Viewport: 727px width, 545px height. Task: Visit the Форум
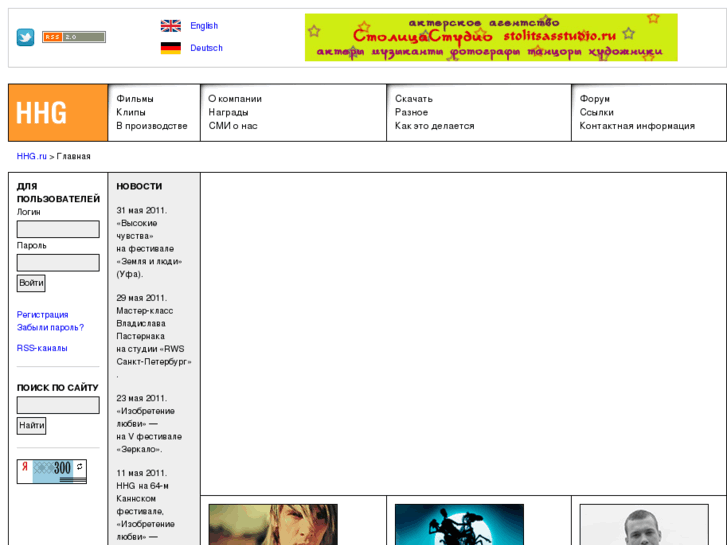(594, 99)
